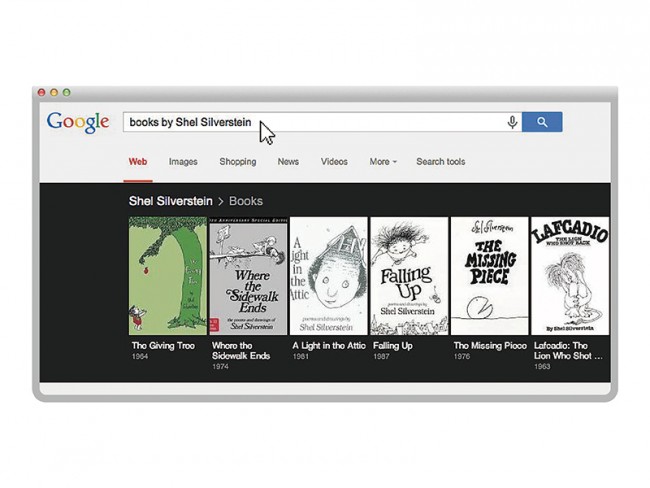Select the Web tab
Image resolution: width=650 pixels, height=488 pixels.
click(138, 162)
